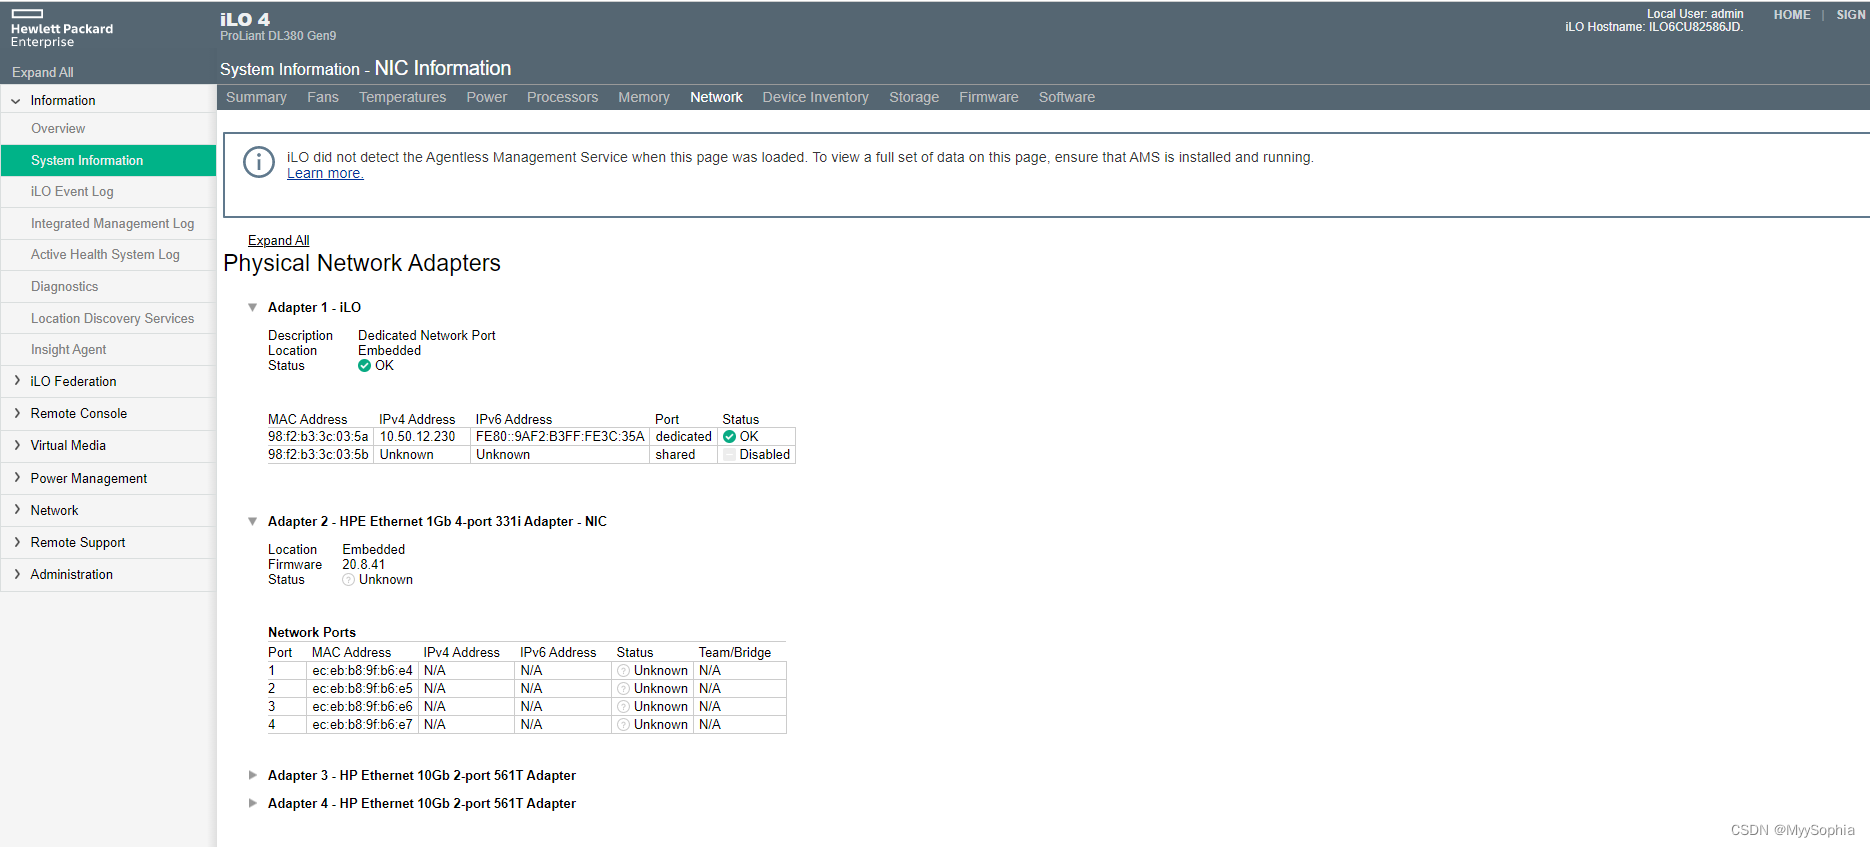Expand the Remote Console sidebar group
The image size is (1870, 847).
point(16,413)
